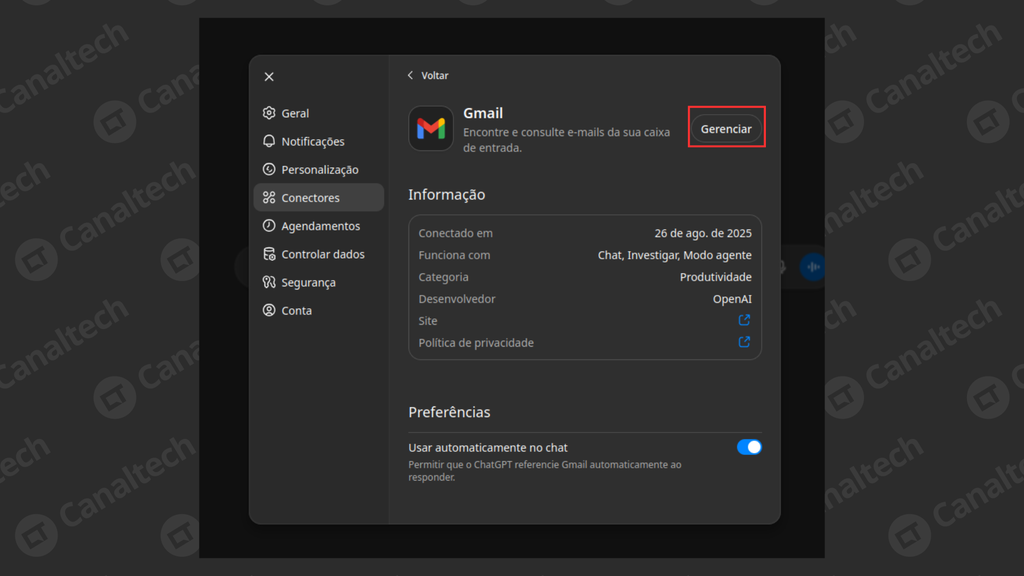
Task: Click the Conectores icon in sidebar
Action: point(269,197)
